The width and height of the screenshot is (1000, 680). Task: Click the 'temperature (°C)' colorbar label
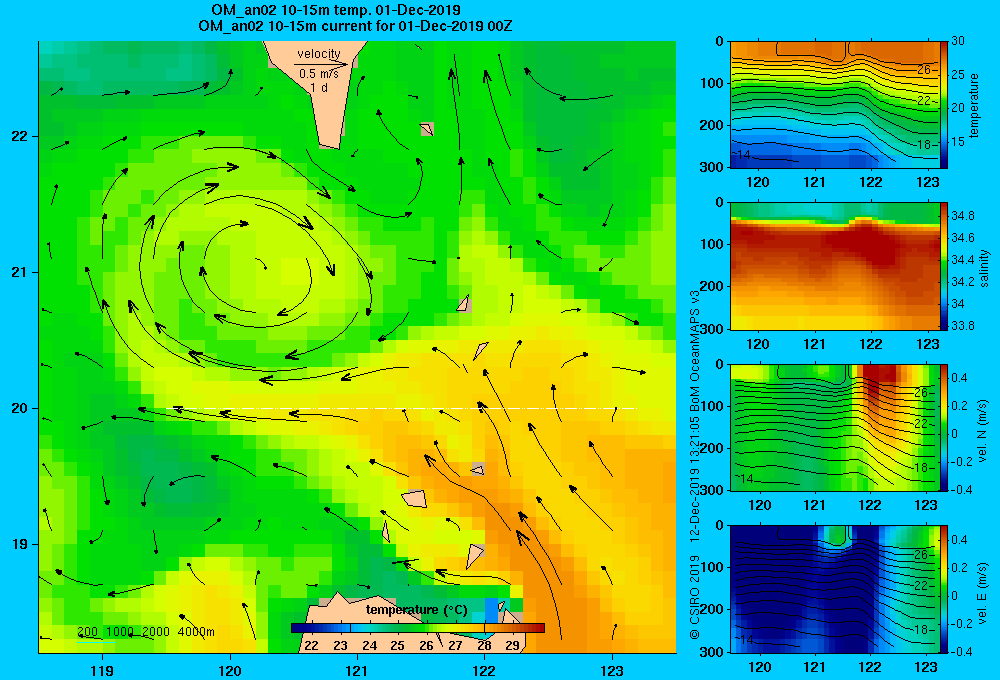[416, 610]
